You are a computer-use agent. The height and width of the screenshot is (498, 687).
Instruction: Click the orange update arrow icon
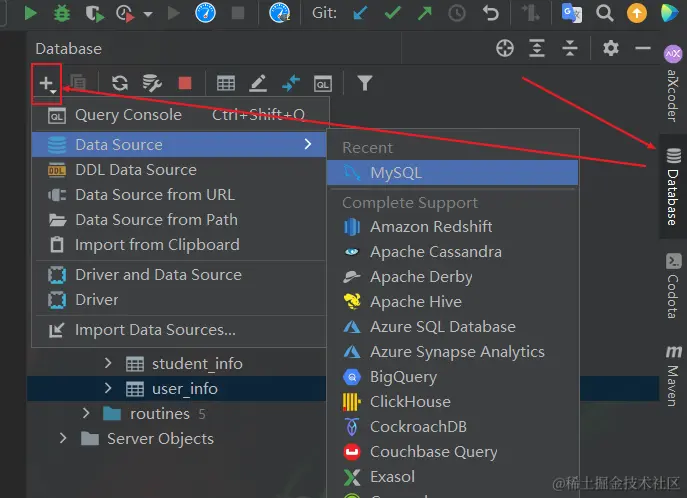click(x=637, y=13)
